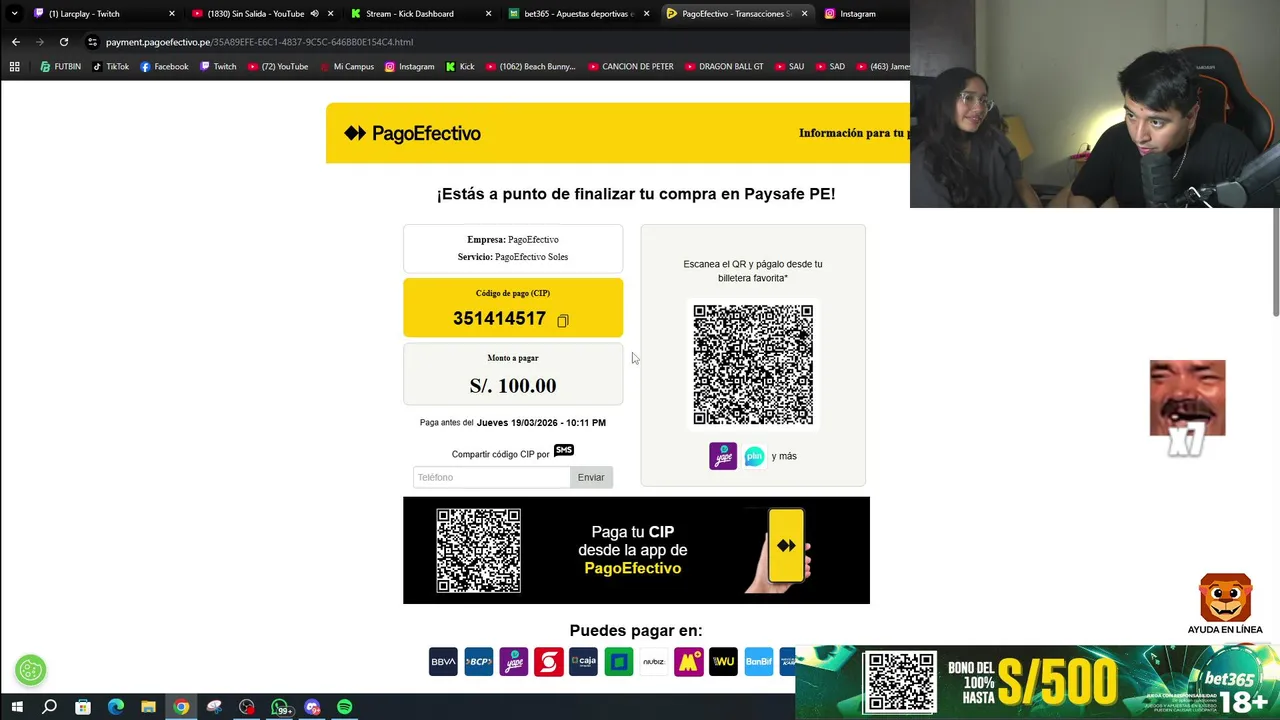Viewport: 1280px width, 720px height.
Task: Click the address bar URL
Action: pos(260,42)
